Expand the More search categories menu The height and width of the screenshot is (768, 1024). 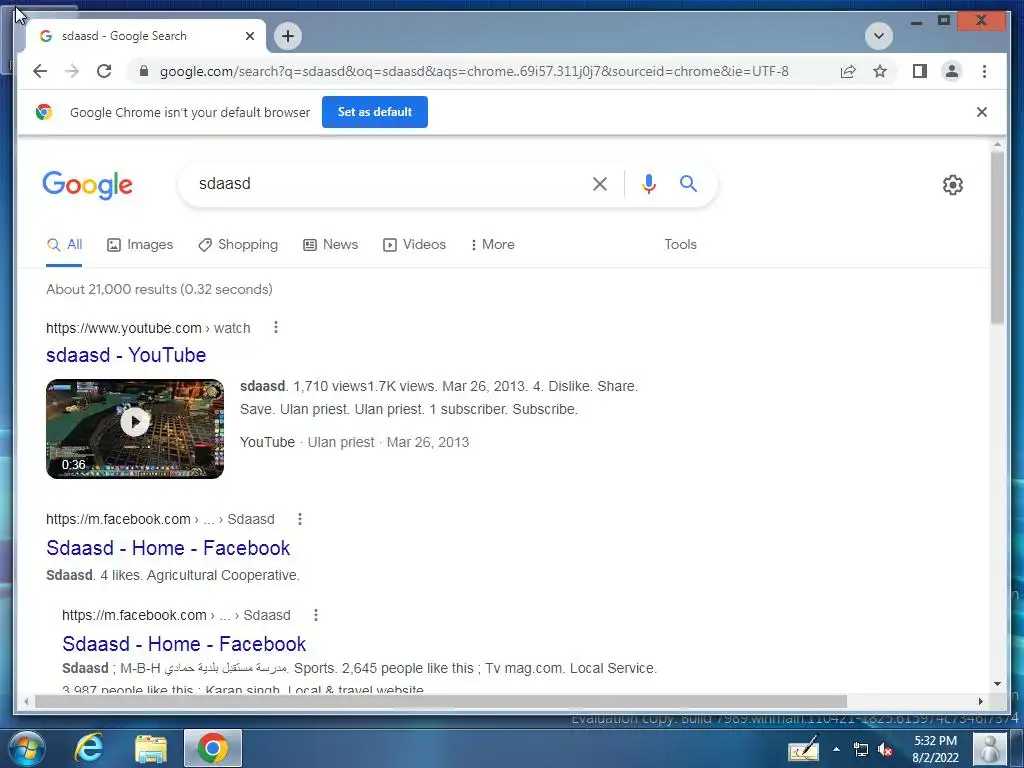click(x=492, y=245)
